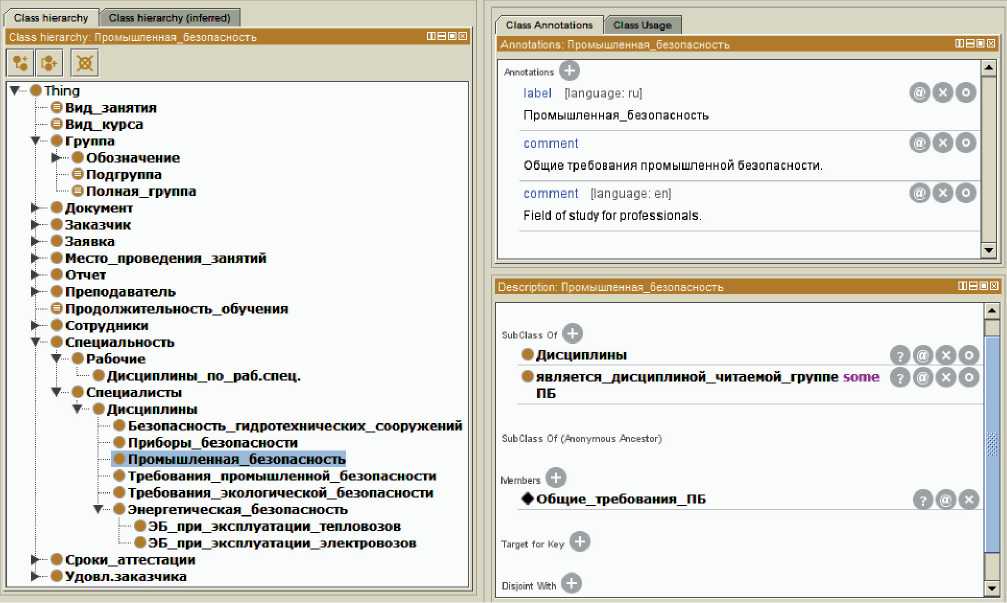Click the add sibling class toolbar icon
Screen dimensions: 1007x603
(50, 62)
